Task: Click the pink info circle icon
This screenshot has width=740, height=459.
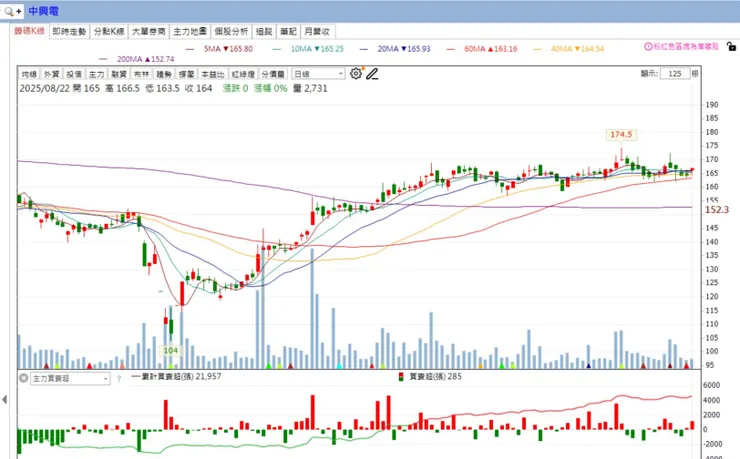Action: tap(648, 46)
